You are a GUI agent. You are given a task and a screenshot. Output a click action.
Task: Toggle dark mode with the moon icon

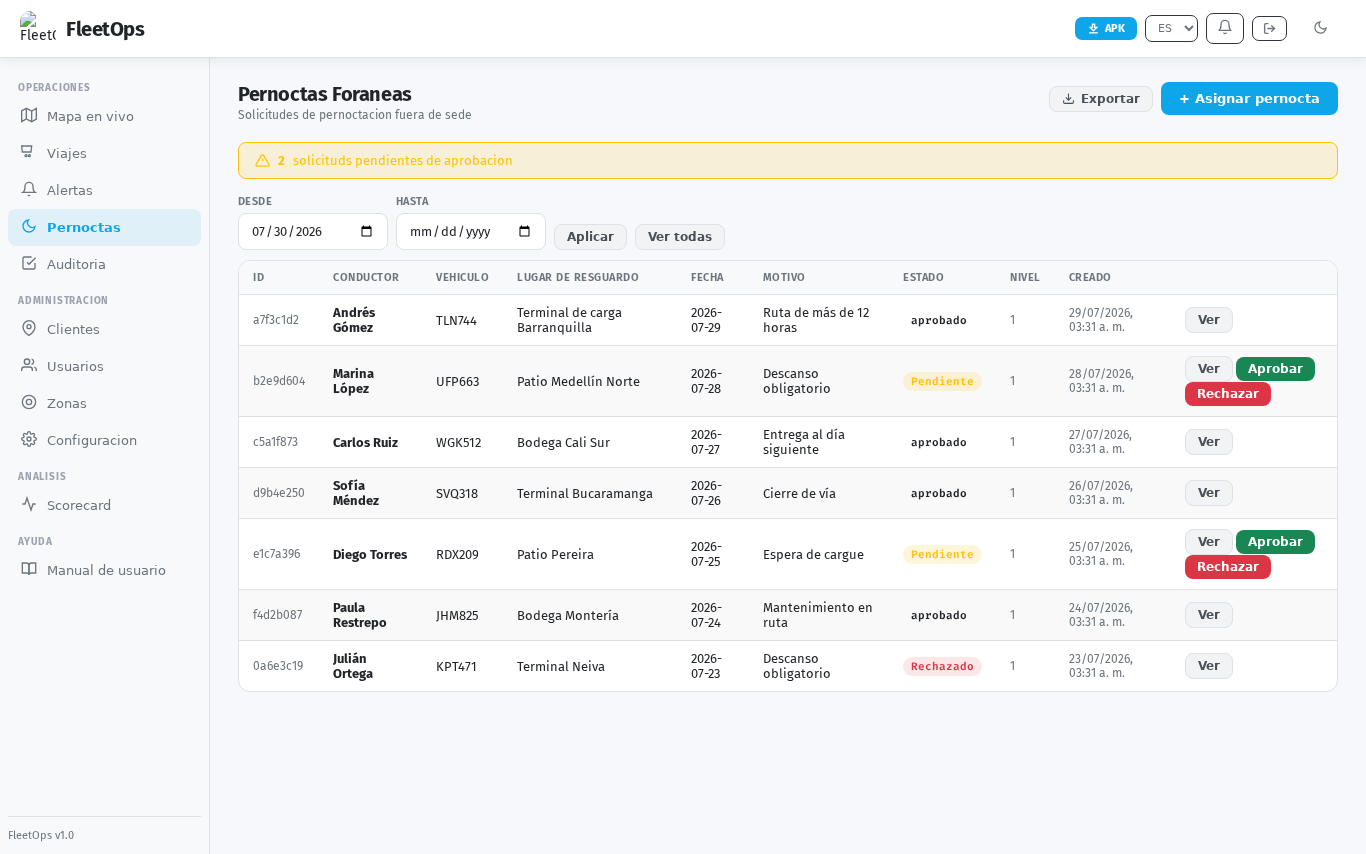(1320, 28)
